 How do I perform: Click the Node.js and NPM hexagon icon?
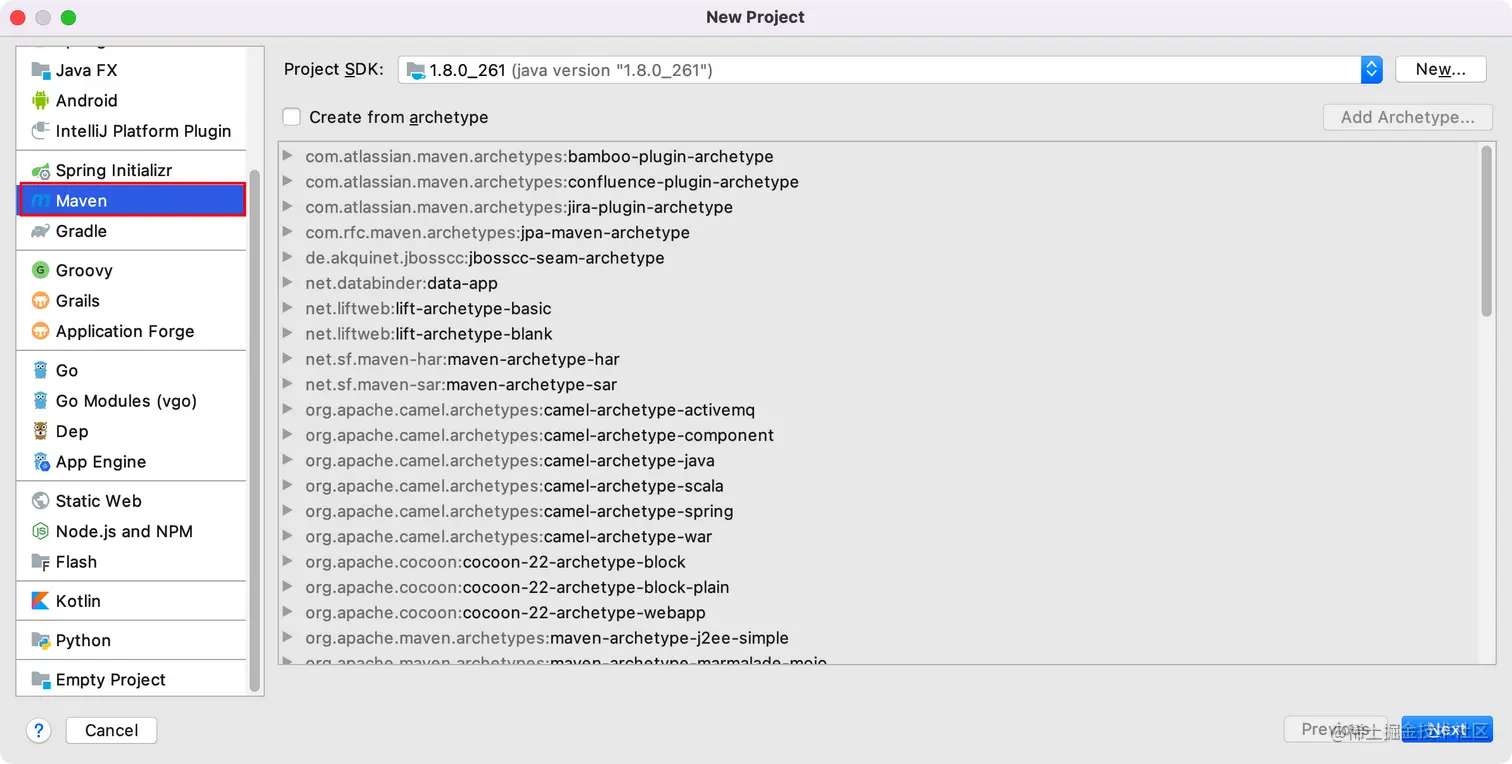(40, 531)
